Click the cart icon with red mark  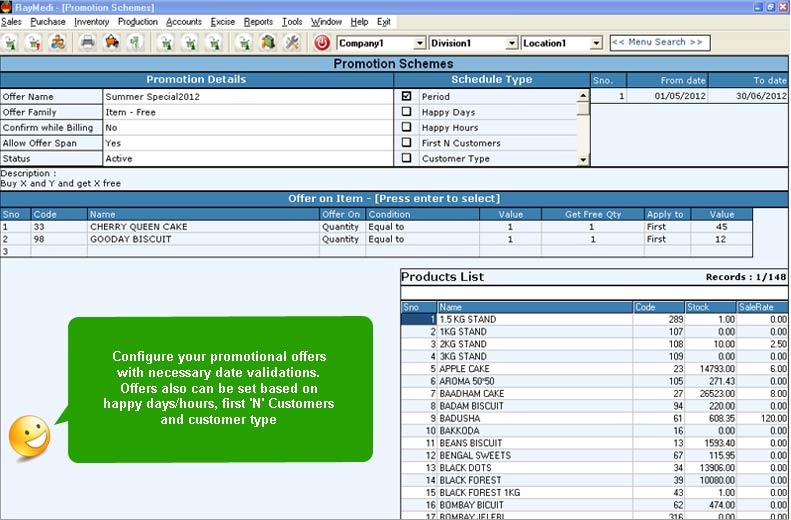pyautogui.click(x=34, y=43)
